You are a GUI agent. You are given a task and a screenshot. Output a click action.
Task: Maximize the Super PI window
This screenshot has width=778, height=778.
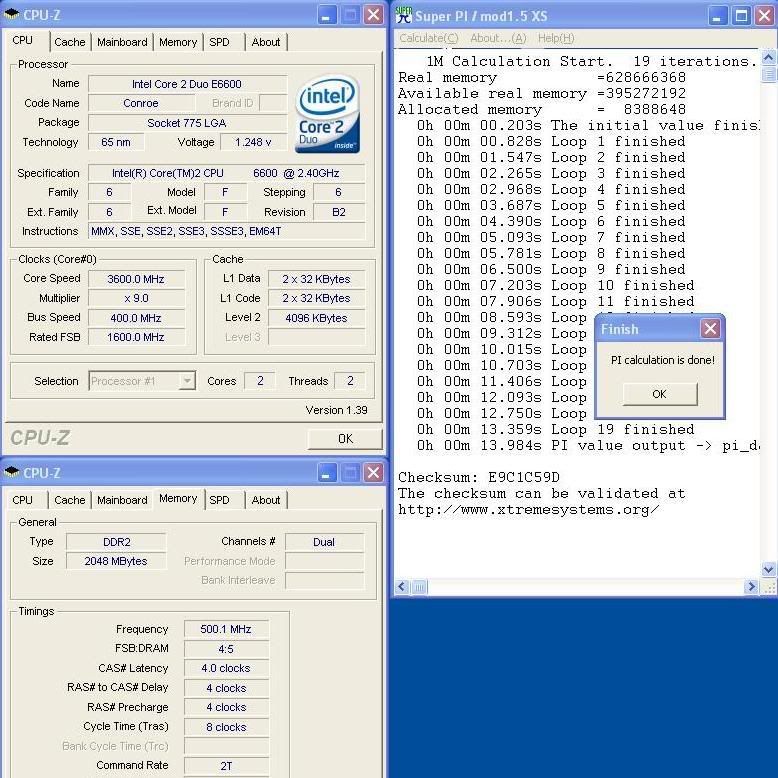click(741, 16)
